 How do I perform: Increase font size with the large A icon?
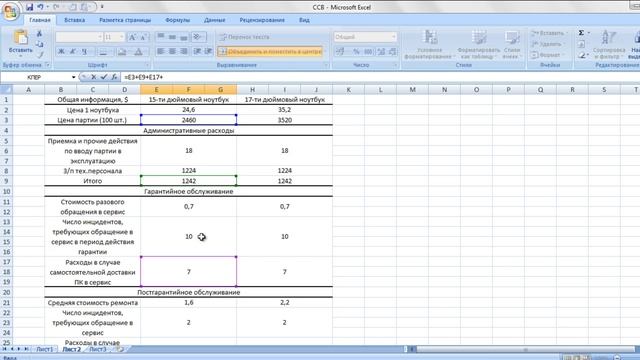(132, 37)
